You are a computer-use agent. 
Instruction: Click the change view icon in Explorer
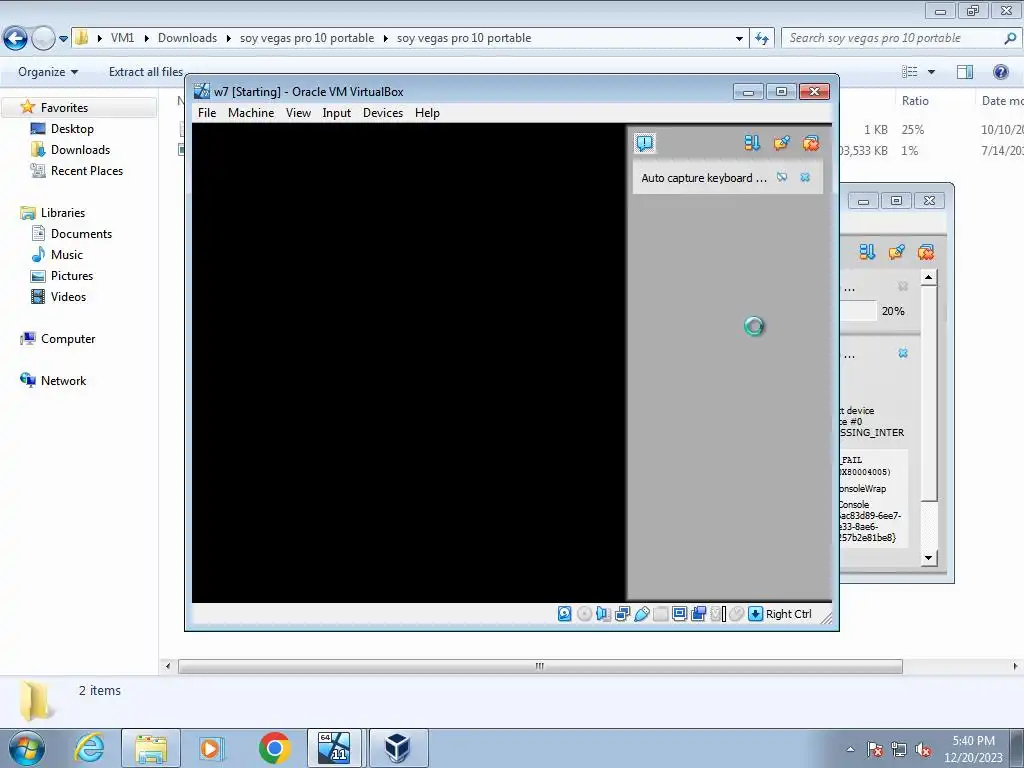point(910,72)
